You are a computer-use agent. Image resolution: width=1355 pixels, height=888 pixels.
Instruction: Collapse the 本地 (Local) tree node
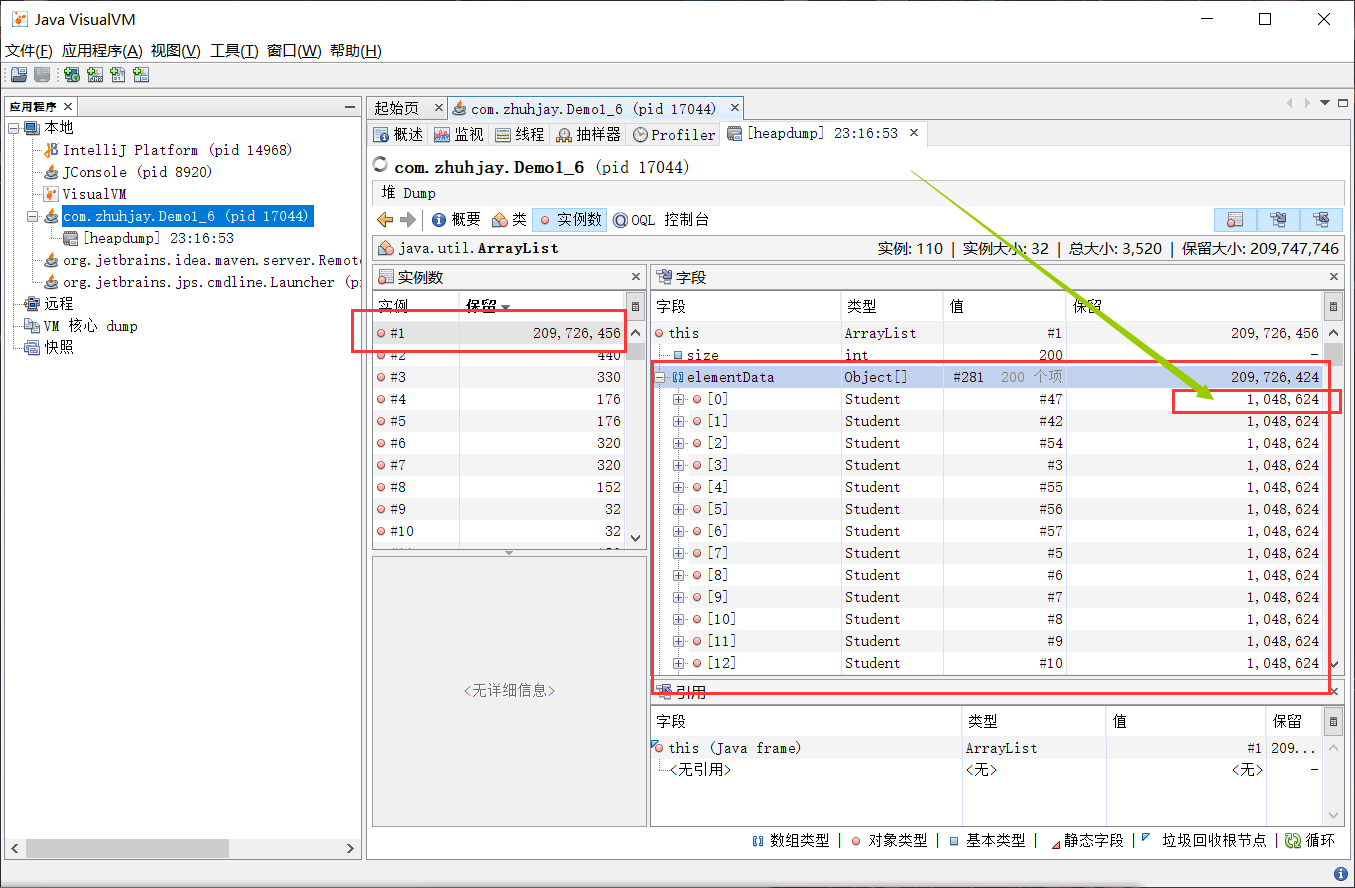tap(14, 128)
